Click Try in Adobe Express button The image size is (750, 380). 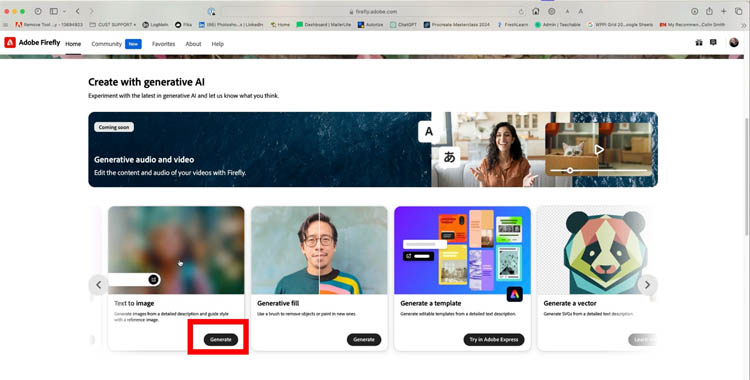point(494,339)
